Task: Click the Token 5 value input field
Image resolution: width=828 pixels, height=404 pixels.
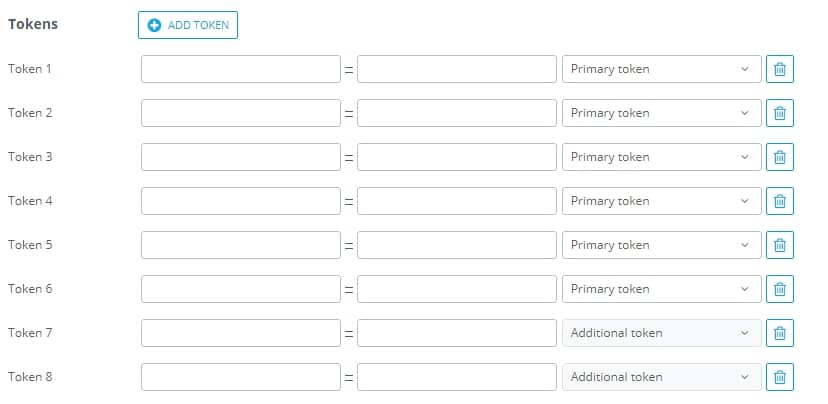Action: coord(457,245)
